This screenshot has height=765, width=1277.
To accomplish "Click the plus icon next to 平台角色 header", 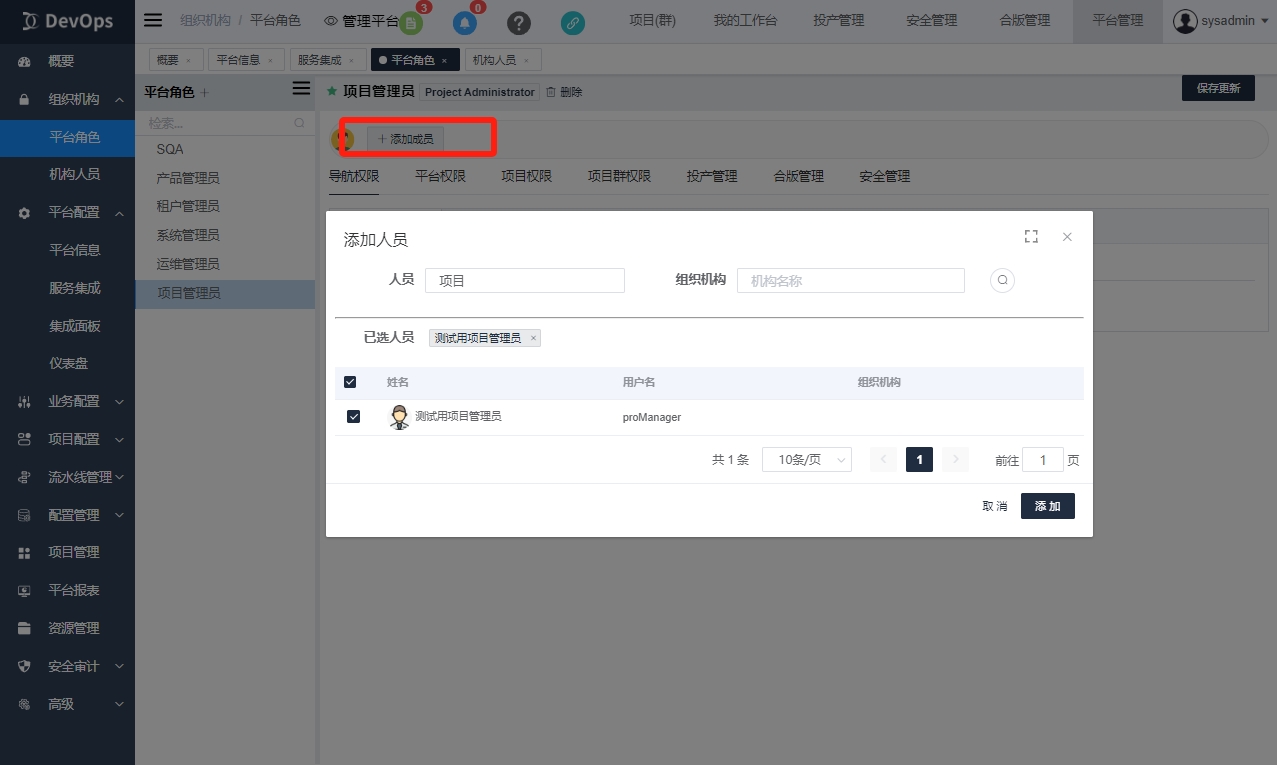I will pyautogui.click(x=204, y=92).
